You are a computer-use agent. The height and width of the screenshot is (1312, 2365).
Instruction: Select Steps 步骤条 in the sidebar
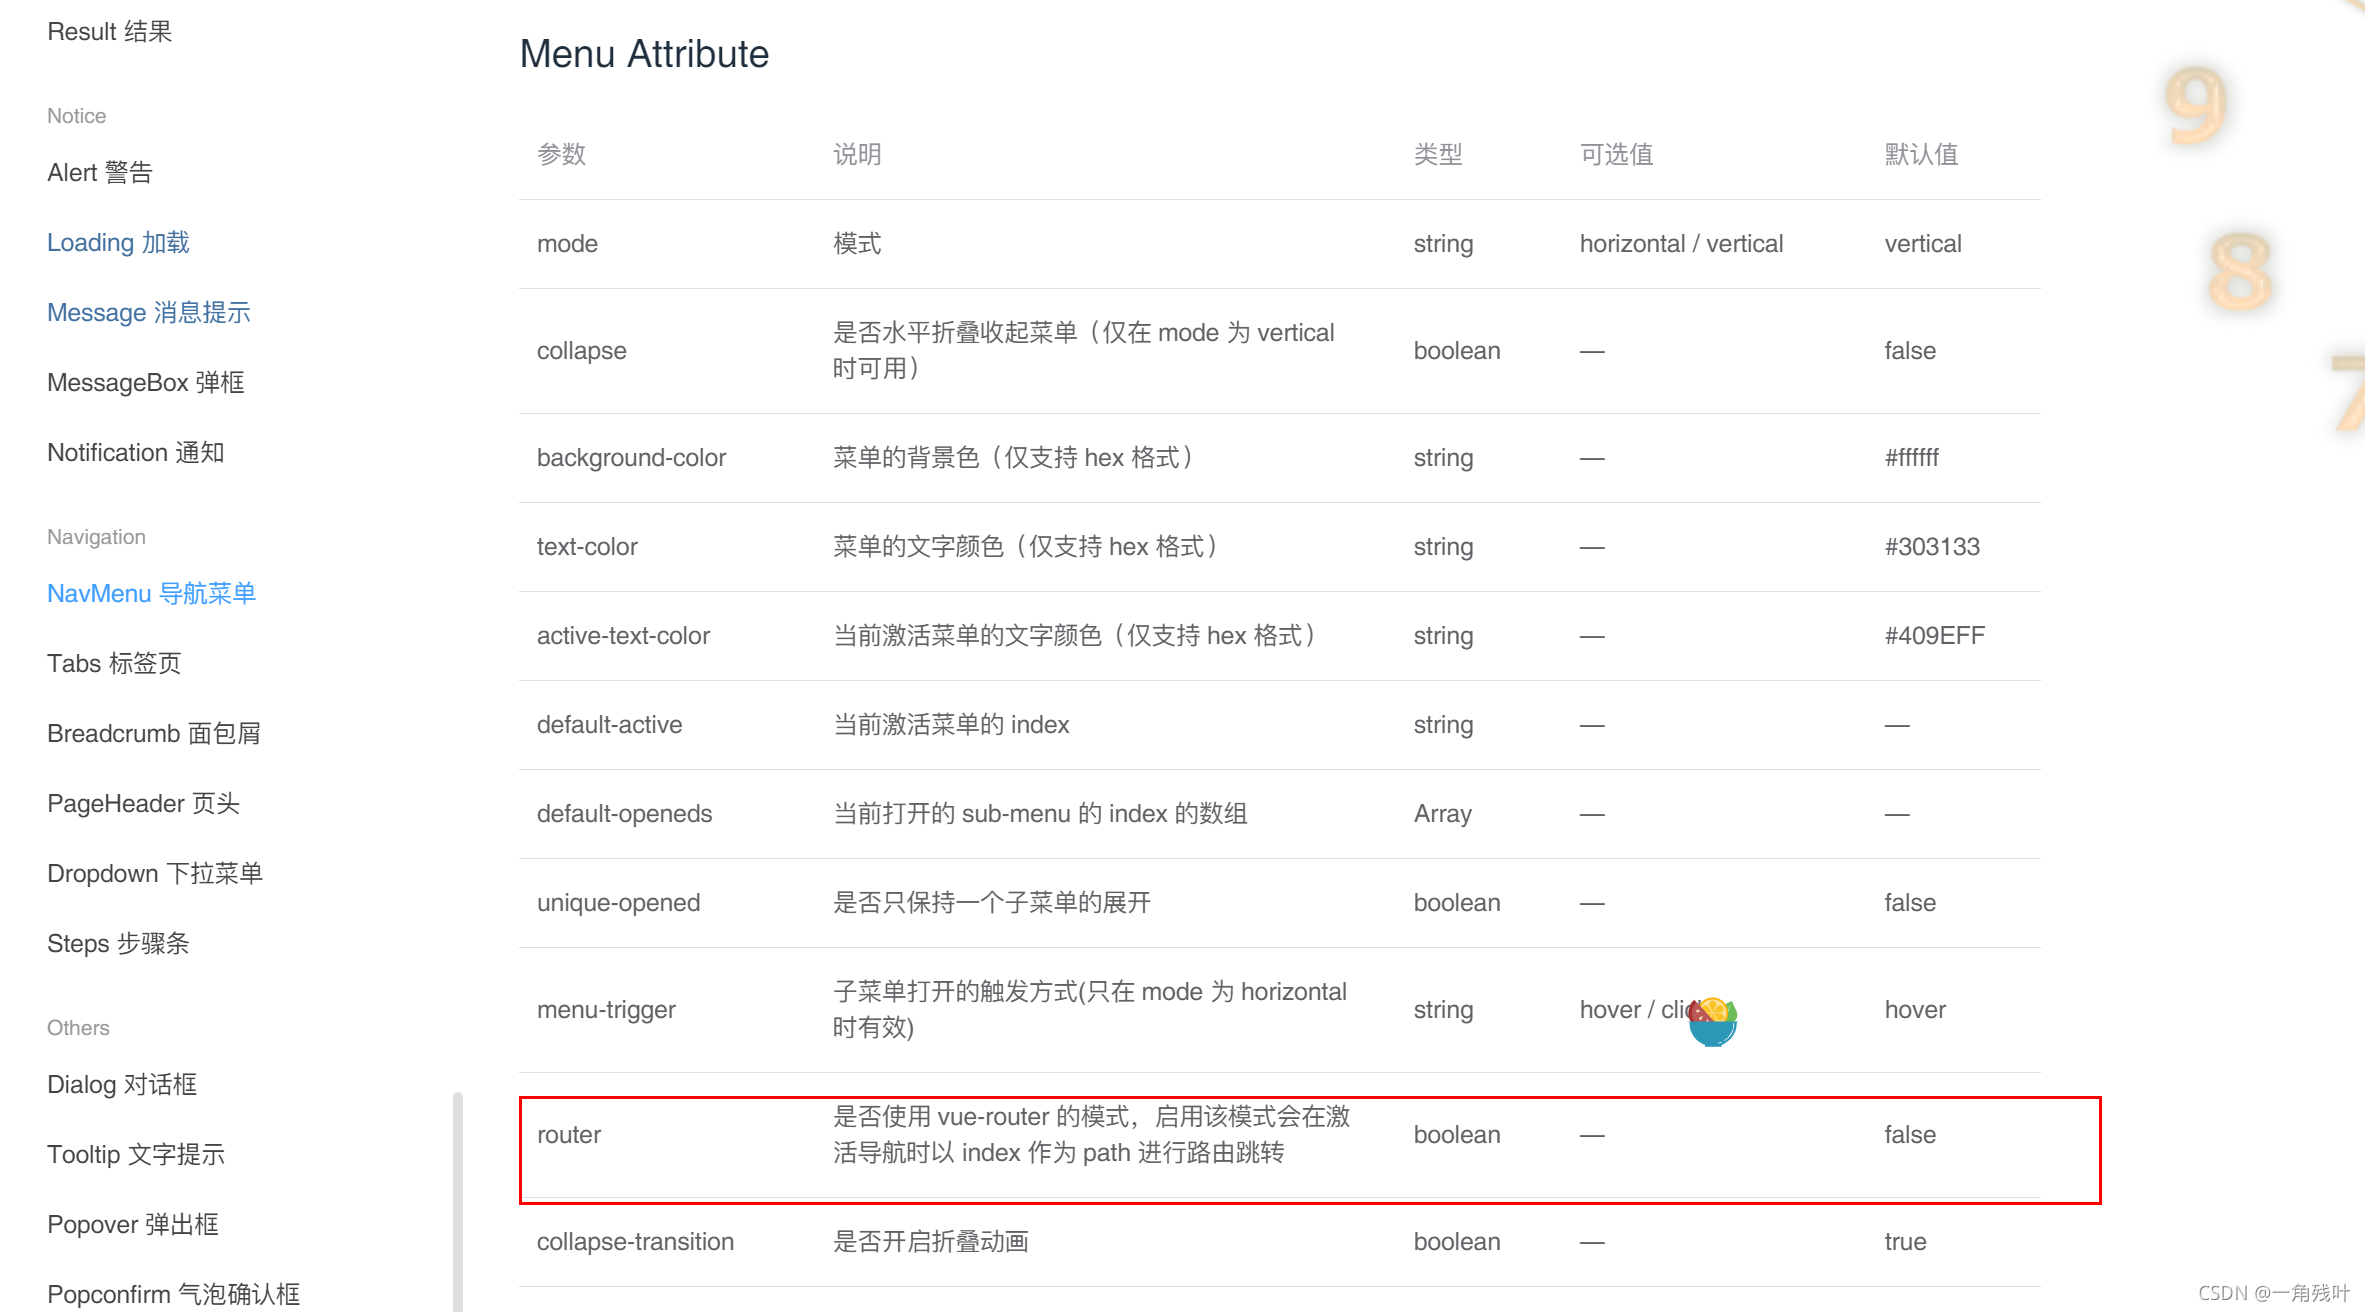(x=118, y=944)
